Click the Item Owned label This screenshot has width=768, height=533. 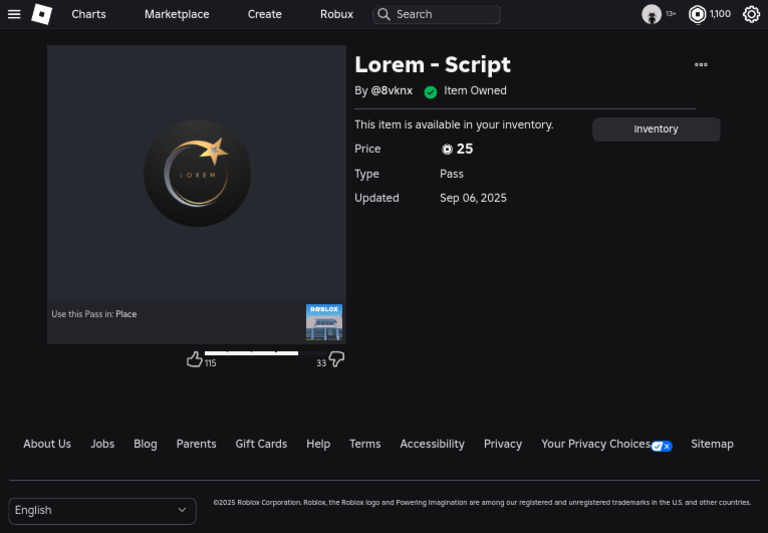(x=475, y=91)
